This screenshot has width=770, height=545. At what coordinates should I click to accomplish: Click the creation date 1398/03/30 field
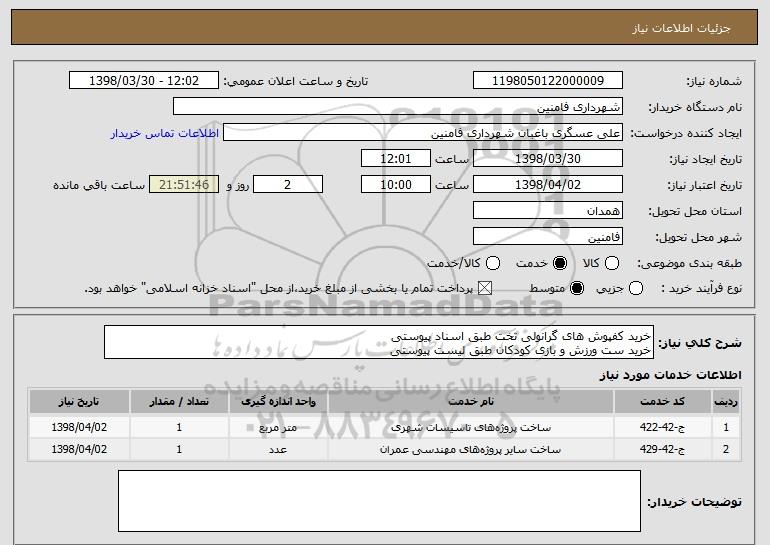548,159
